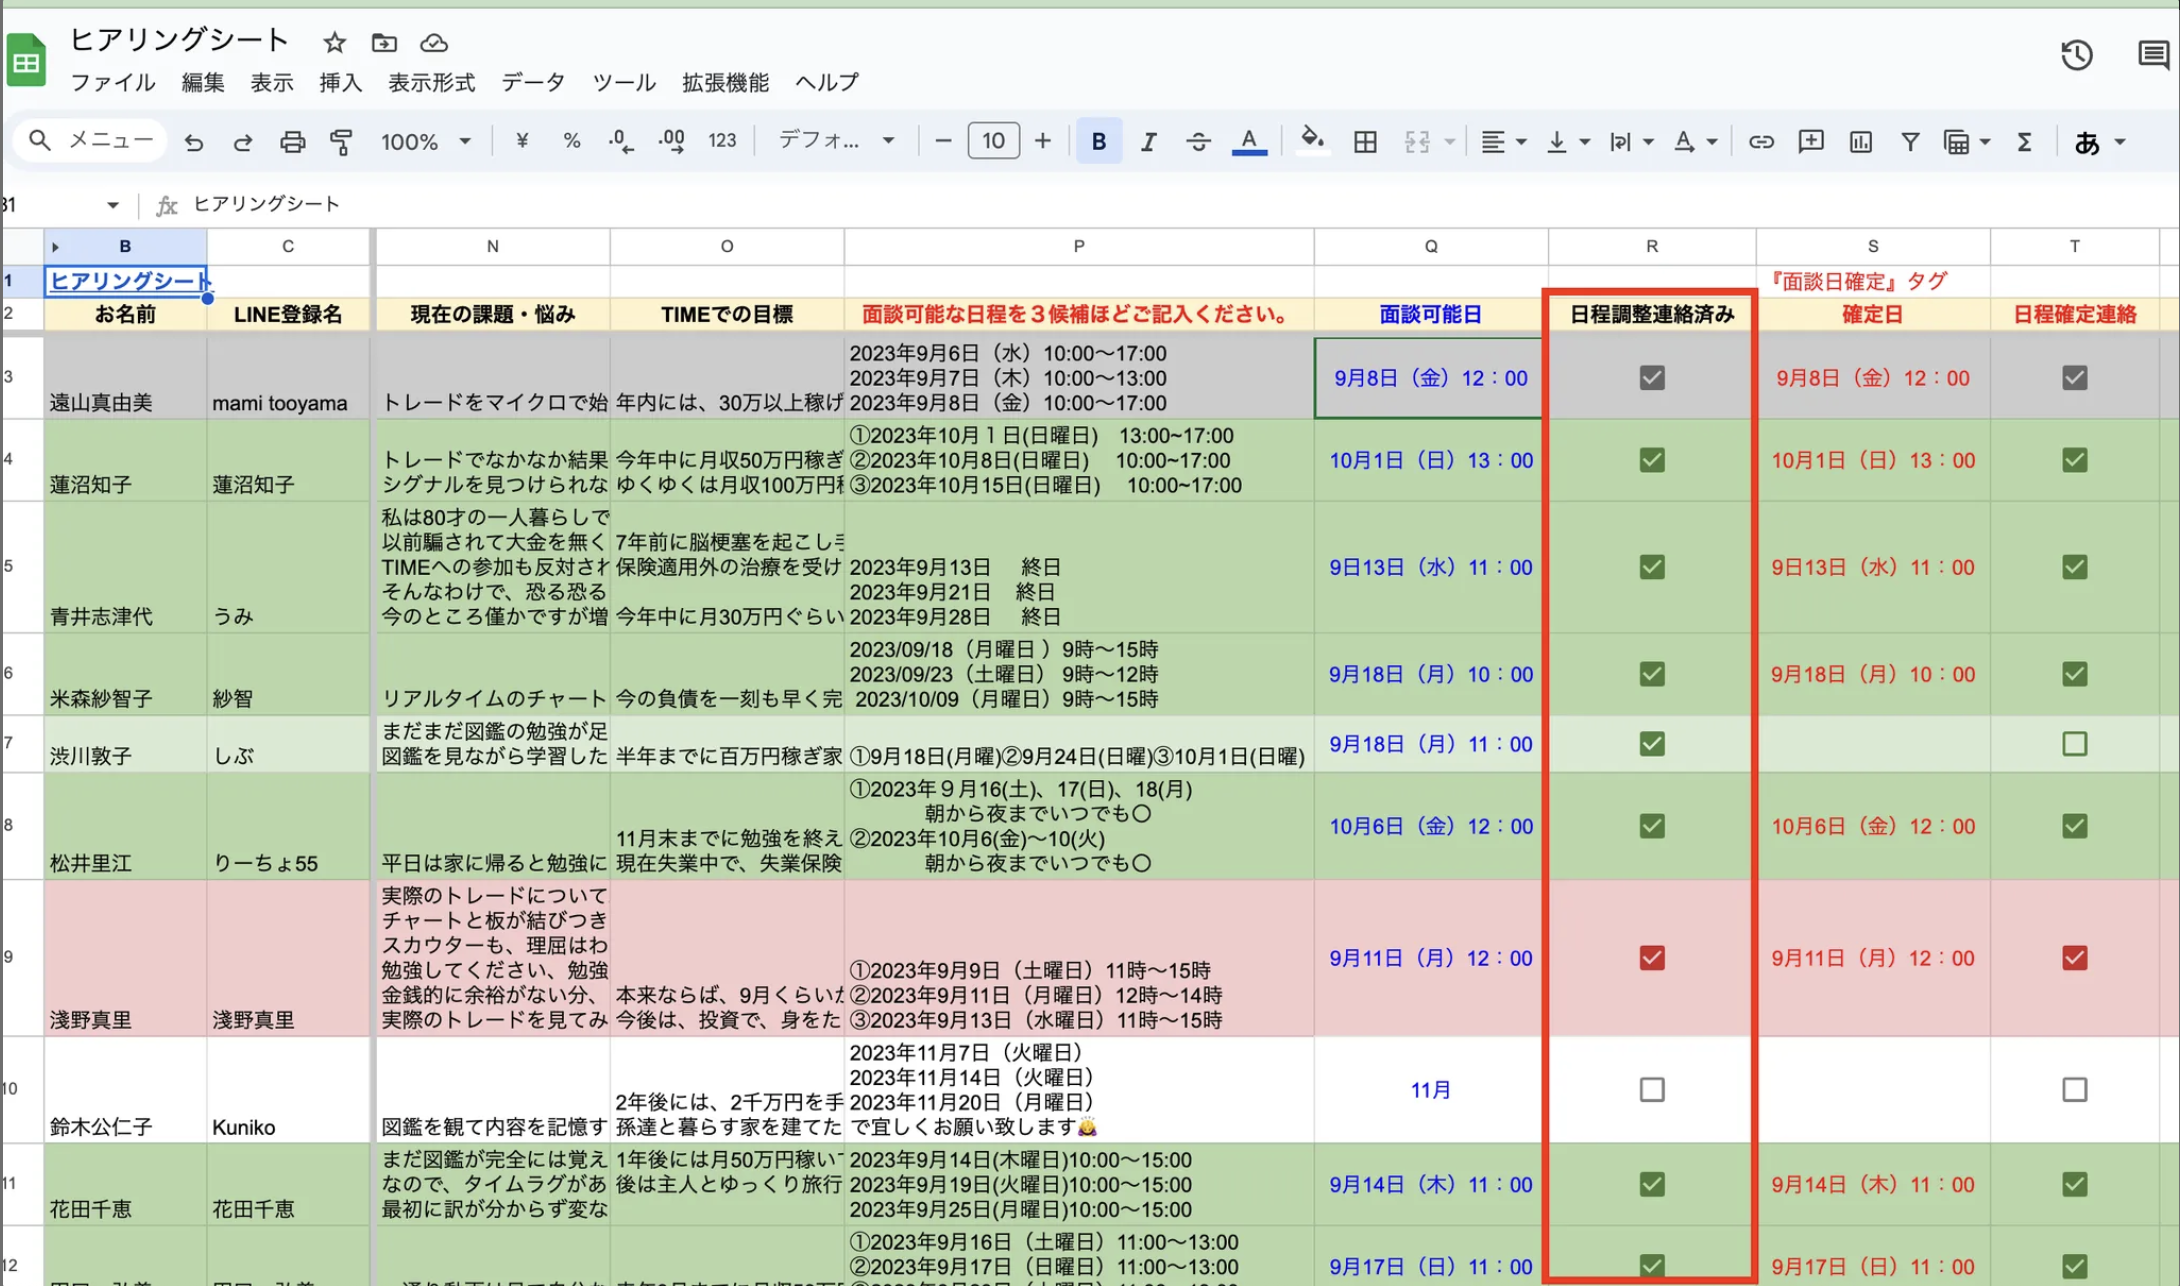This screenshot has width=2180, height=1286.
Task: Open the fill color tool
Action: coord(1313,141)
